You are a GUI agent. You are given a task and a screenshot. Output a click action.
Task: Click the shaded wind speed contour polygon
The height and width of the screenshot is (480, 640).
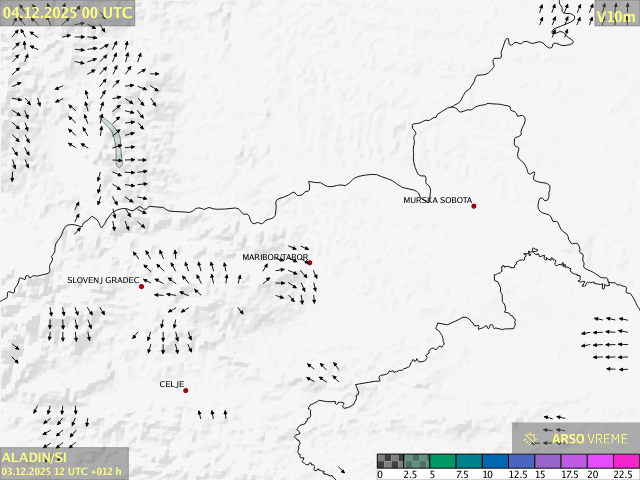pos(115,139)
